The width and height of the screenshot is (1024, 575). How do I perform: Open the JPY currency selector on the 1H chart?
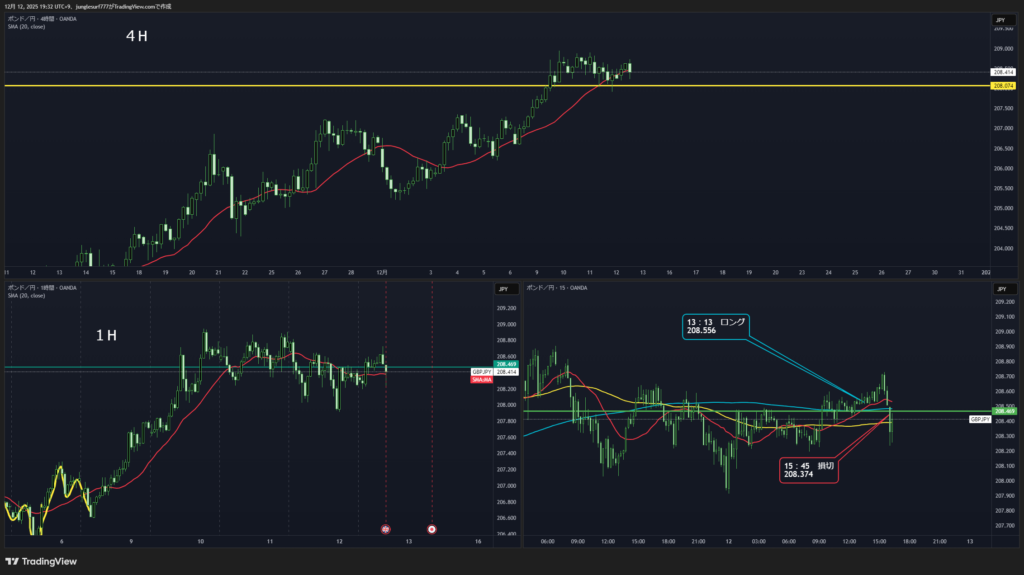click(503, 289)
